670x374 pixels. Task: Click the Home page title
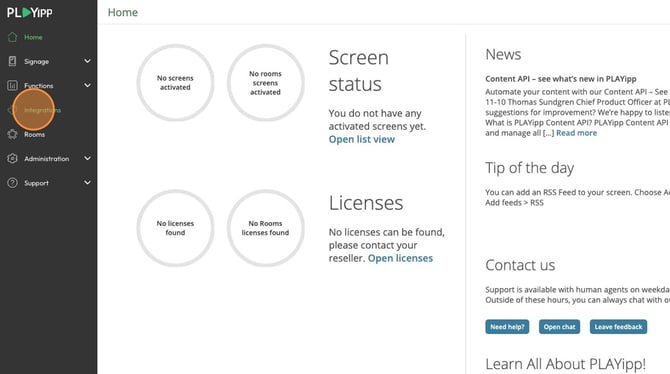tap(123, 12)
